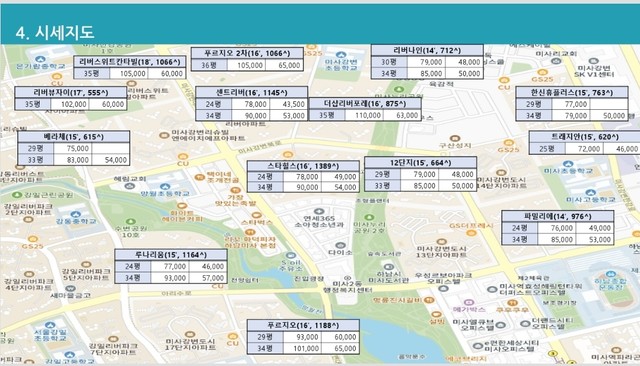The image size is (640, 366).
Task: Select the 파밀리에 price table header
Action: coord(557,216)
